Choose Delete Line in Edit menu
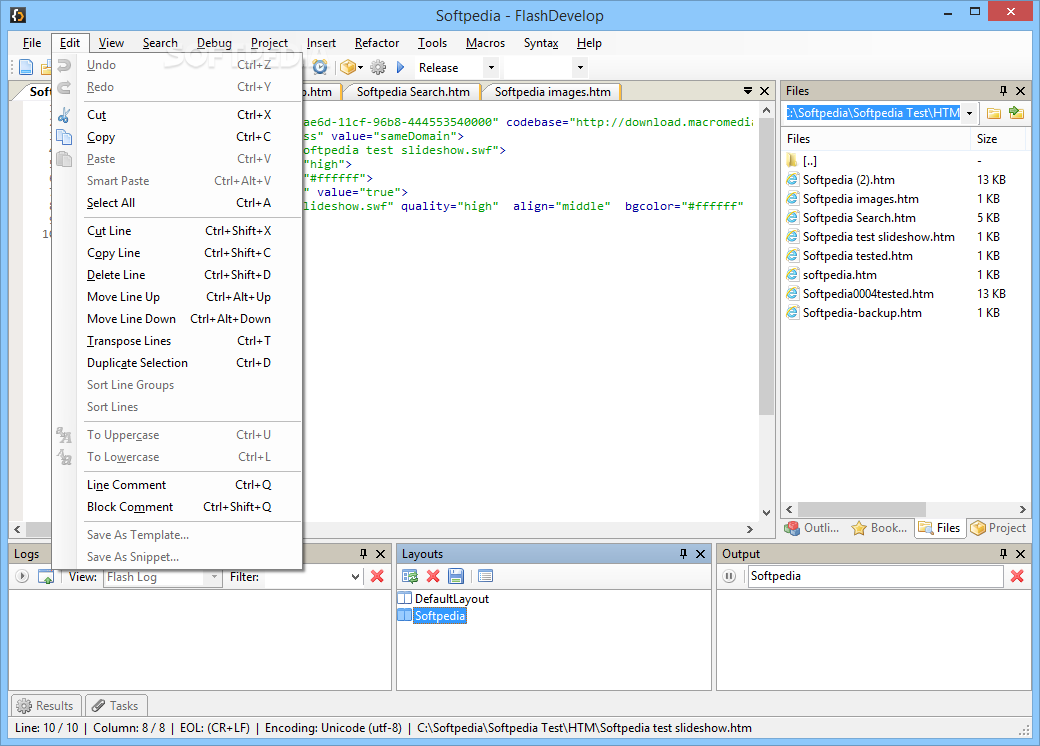This screenshot has height=746, width=1040. coord(177,275)
